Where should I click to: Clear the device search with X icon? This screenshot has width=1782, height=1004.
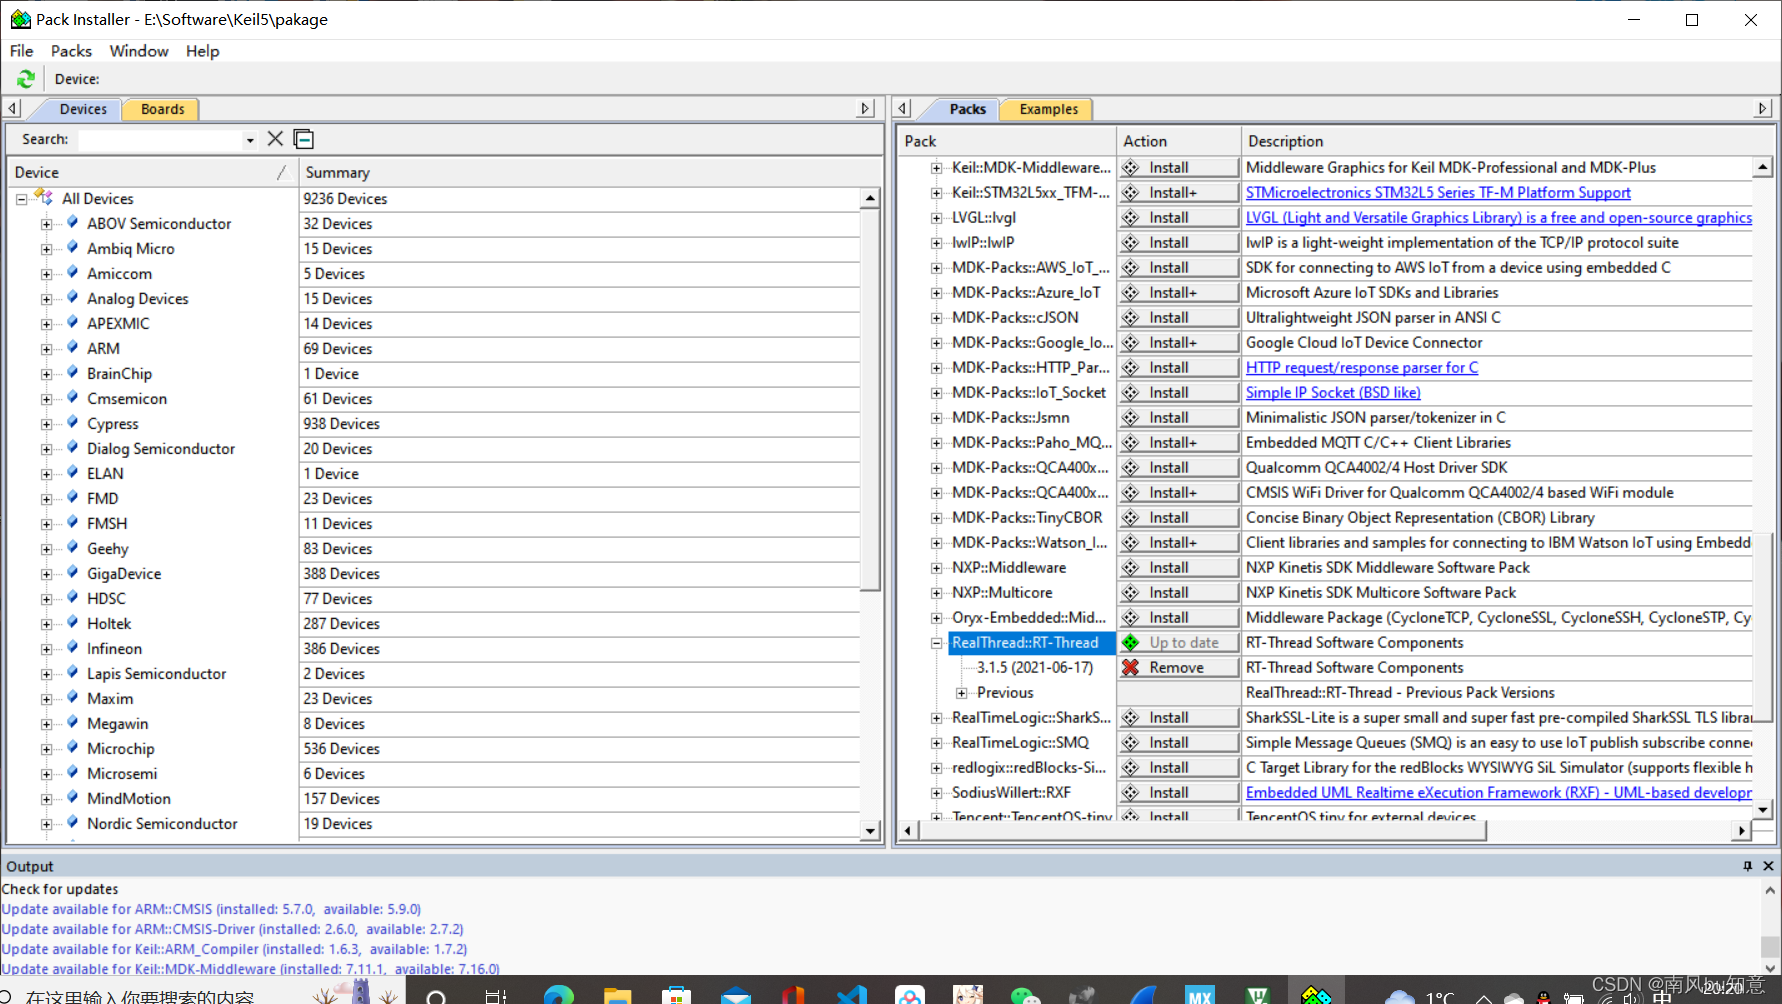[x=275, y=139]
